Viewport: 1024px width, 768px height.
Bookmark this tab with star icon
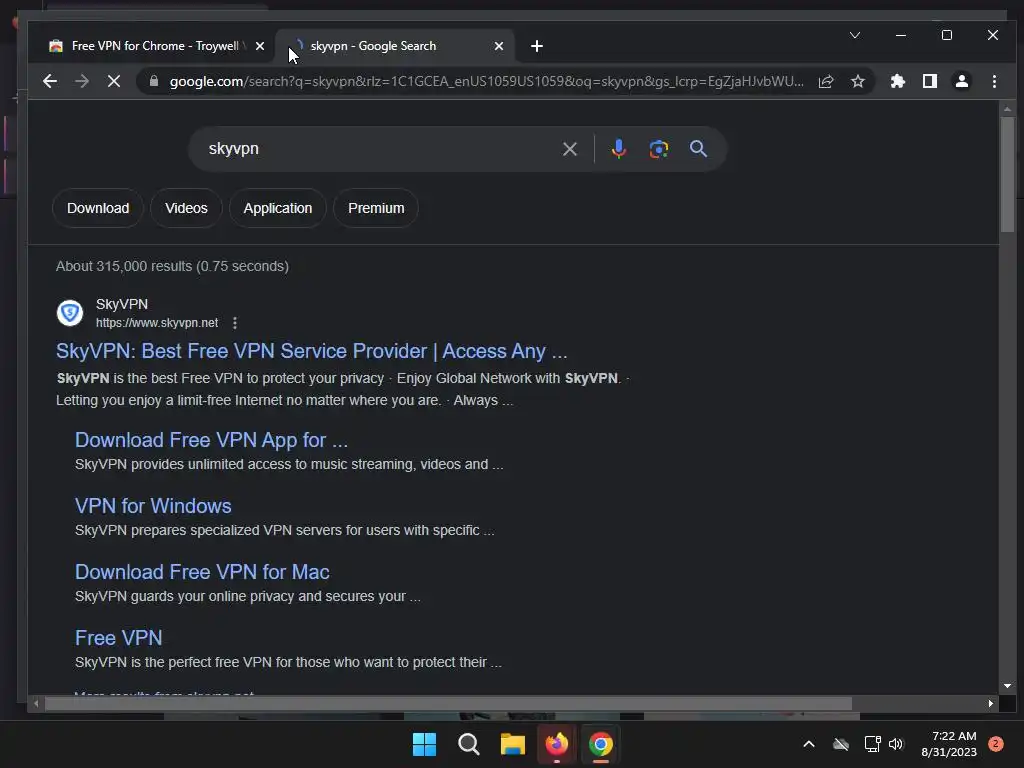(858, 81)
